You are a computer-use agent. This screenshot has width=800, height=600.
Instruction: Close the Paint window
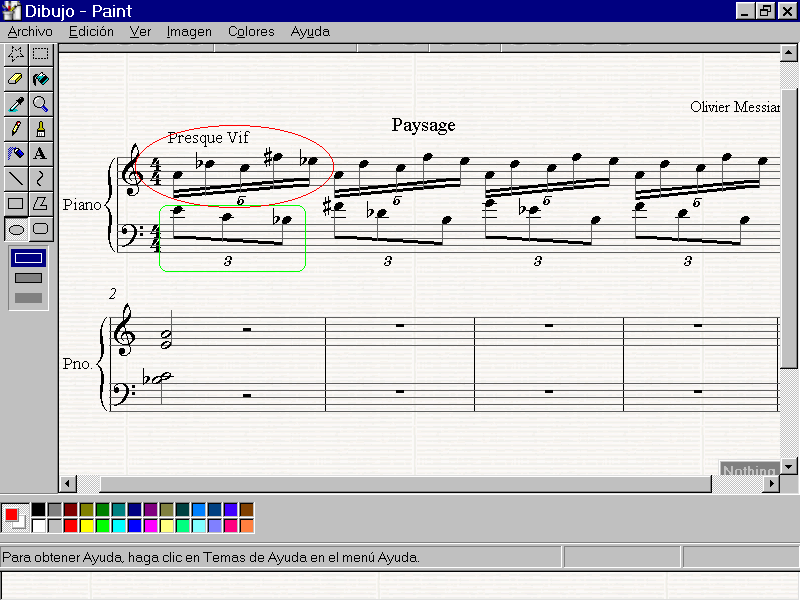[787, 11]
